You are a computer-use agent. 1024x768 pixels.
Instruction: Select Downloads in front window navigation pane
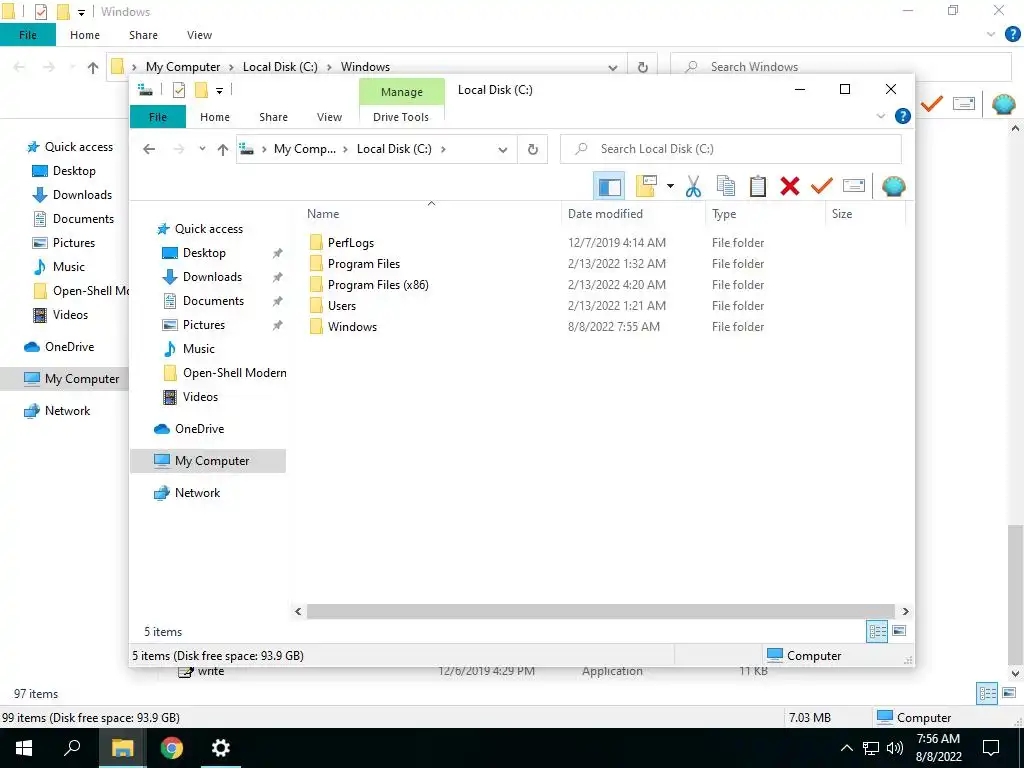coord(212,277)
